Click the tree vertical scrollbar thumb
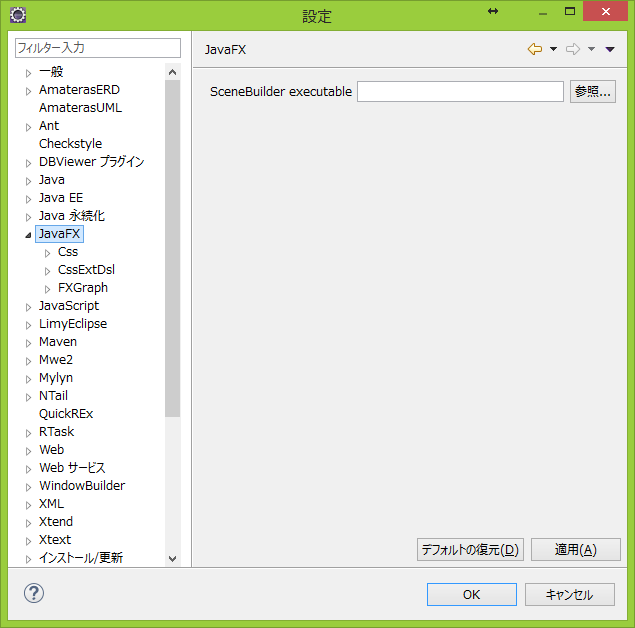Image resolution: width=635 pixels, height=628 pixels. pos(173,248)
